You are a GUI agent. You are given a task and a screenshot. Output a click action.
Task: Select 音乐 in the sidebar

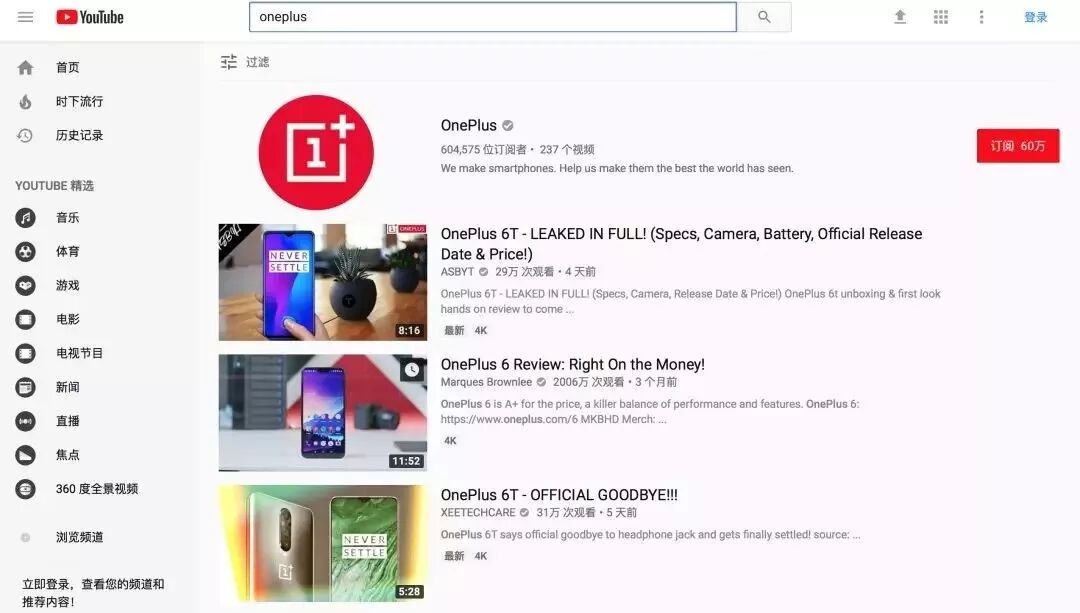tap(68, 218)
